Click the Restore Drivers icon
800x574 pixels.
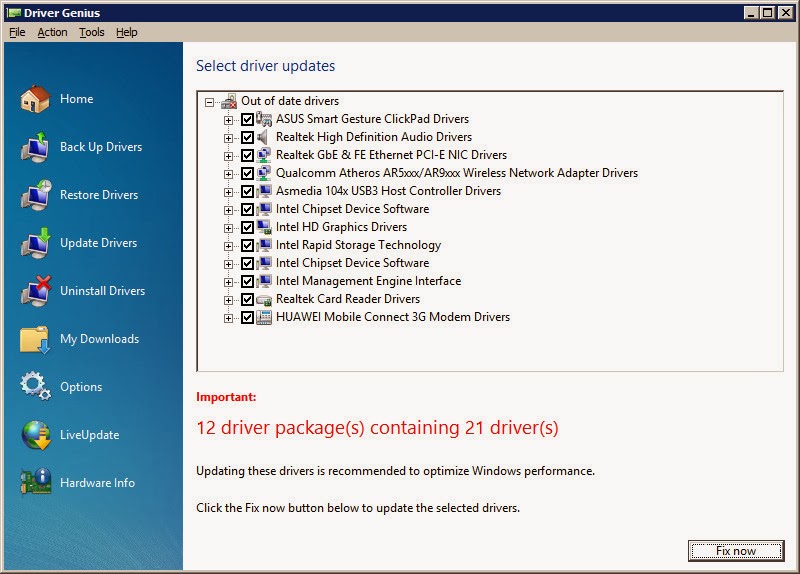(x=35, y=194)
